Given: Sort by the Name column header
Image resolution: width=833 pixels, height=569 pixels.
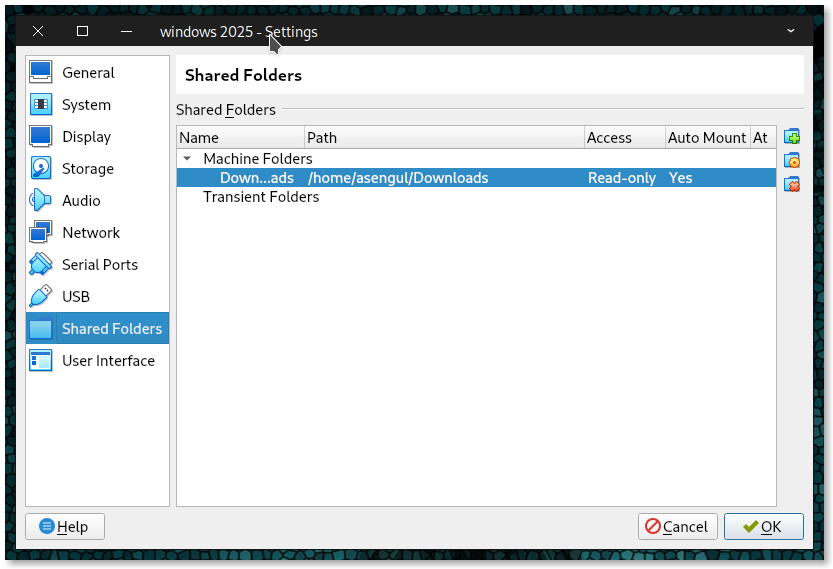Looking at the screenshot, I should tap(241, 138).
